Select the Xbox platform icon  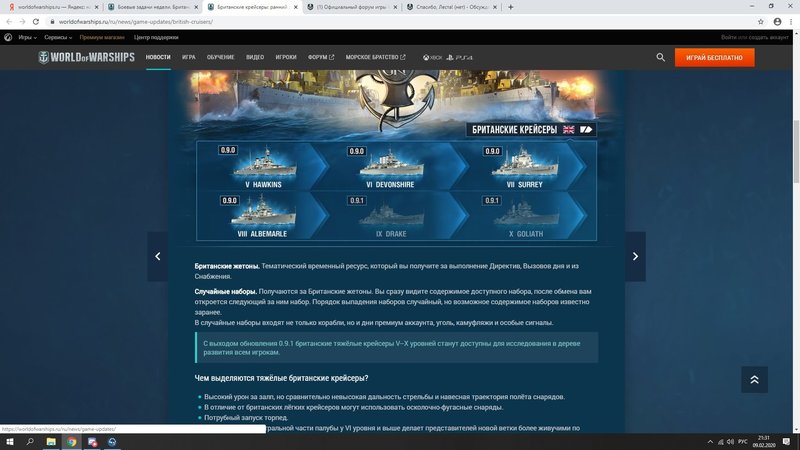432,58
